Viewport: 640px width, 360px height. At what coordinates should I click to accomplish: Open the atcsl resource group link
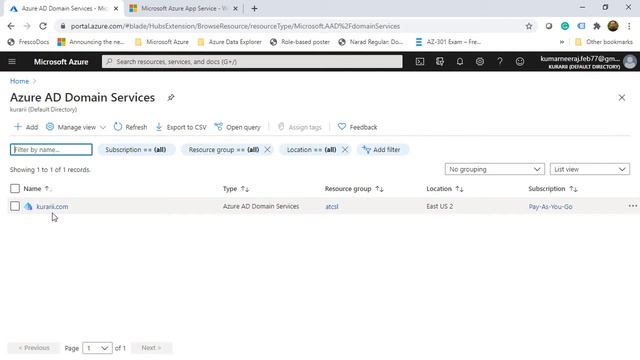pos(332,207)
